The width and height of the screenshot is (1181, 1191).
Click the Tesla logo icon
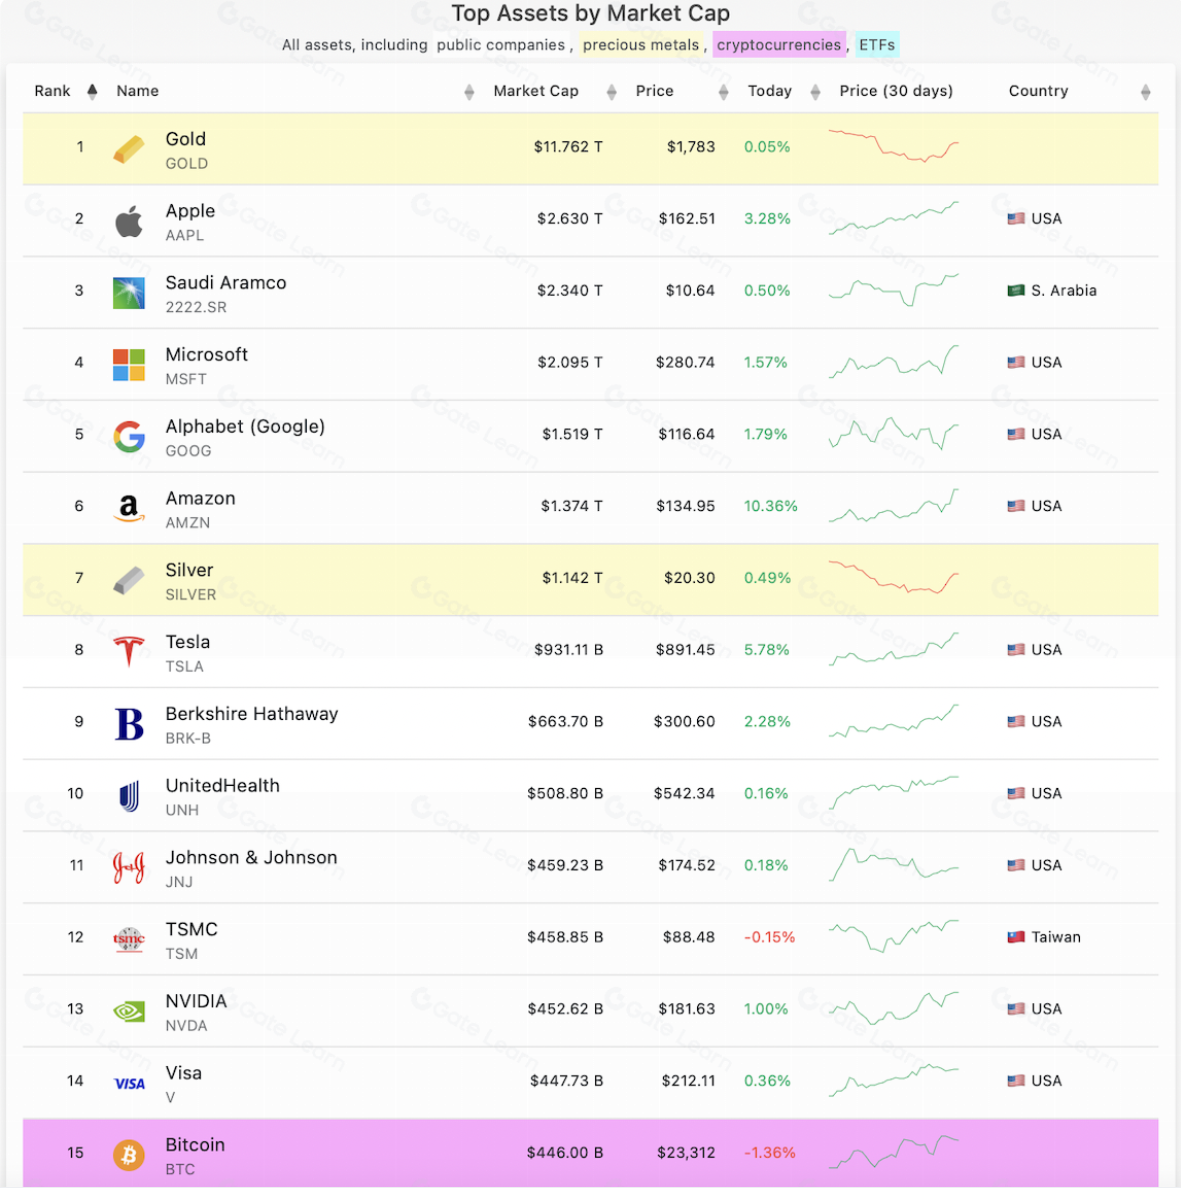click(129, 651)
